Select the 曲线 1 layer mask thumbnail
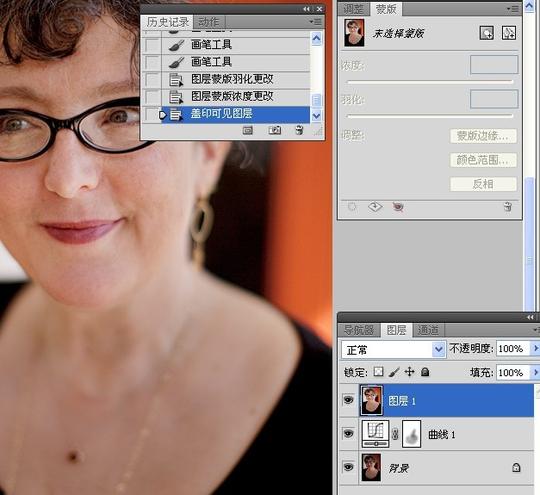The width and height of the screenshot is (540, 495). pyautogui.click(x=412, y=434)
